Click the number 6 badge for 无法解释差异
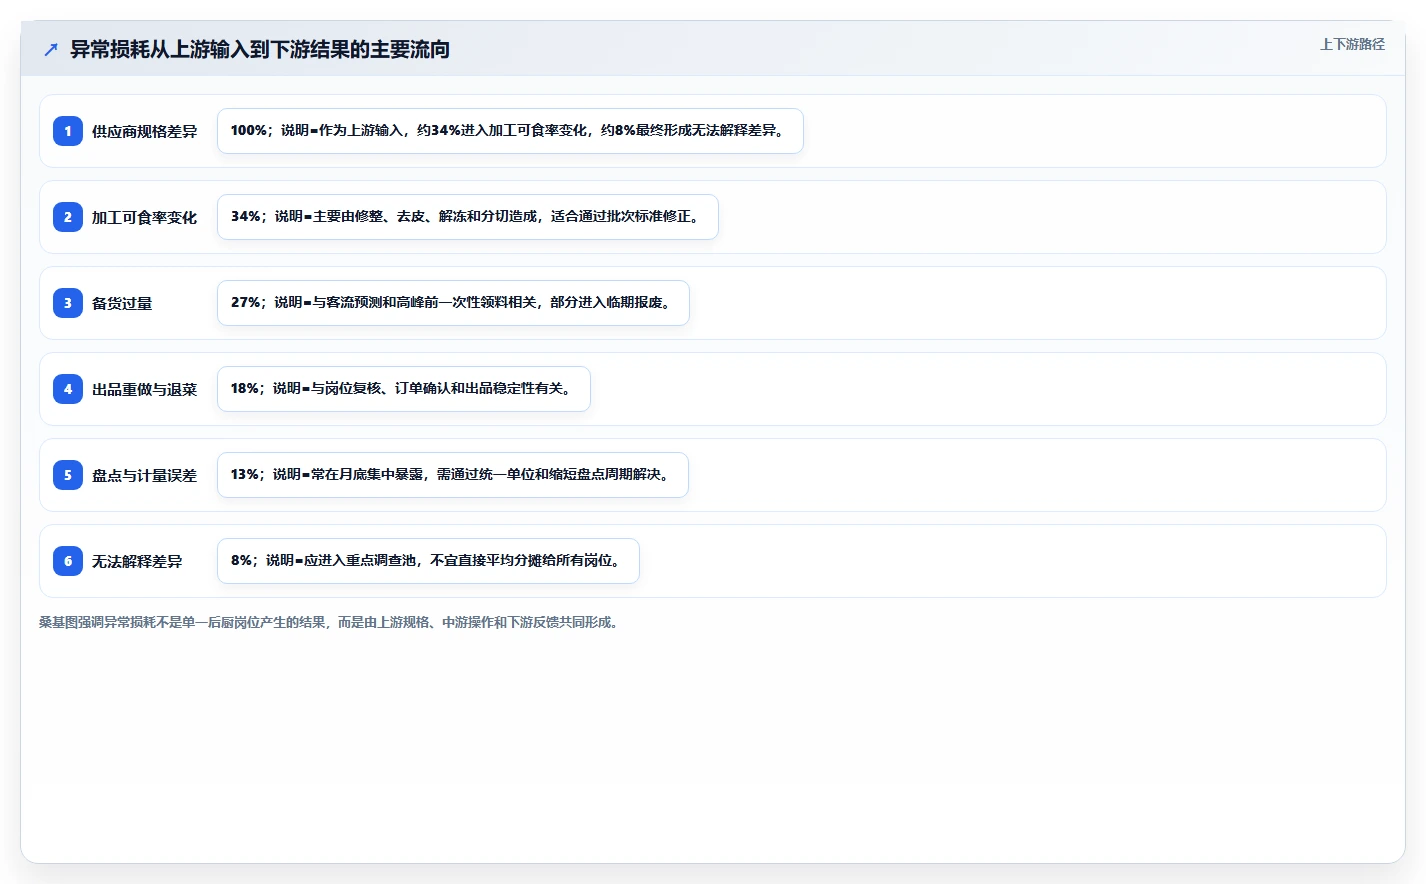This screenshot has width=1426, height=884. pyautogui.click(x=68, y=561)
